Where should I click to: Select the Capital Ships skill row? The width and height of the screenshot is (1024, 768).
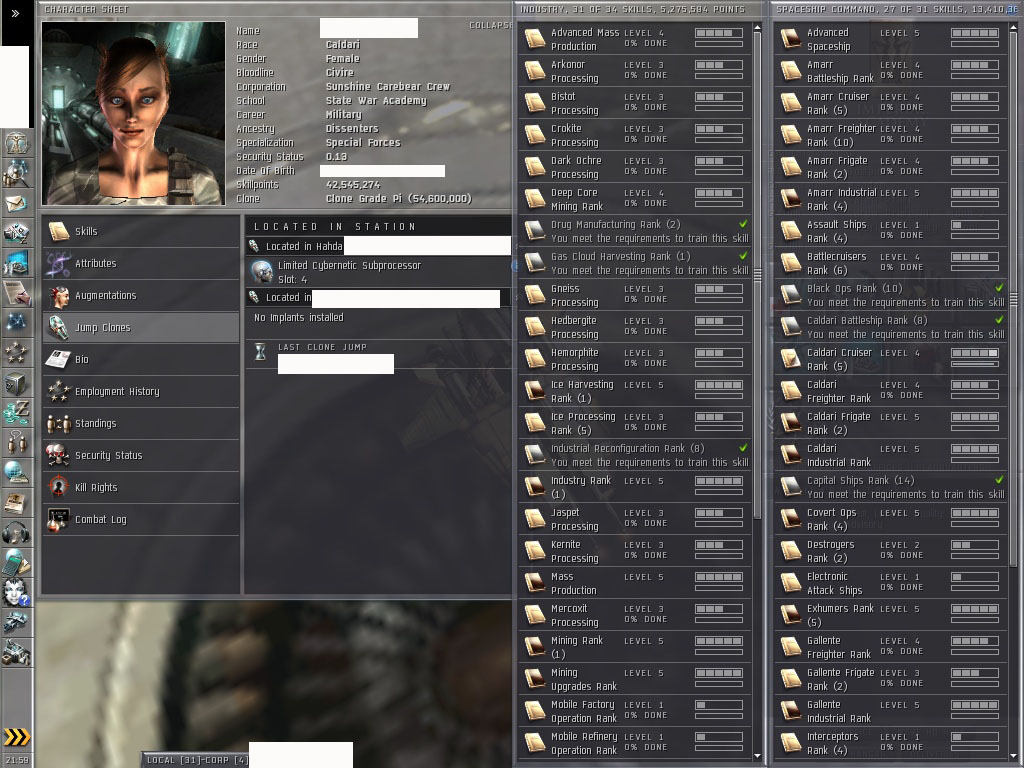[891, 487]
